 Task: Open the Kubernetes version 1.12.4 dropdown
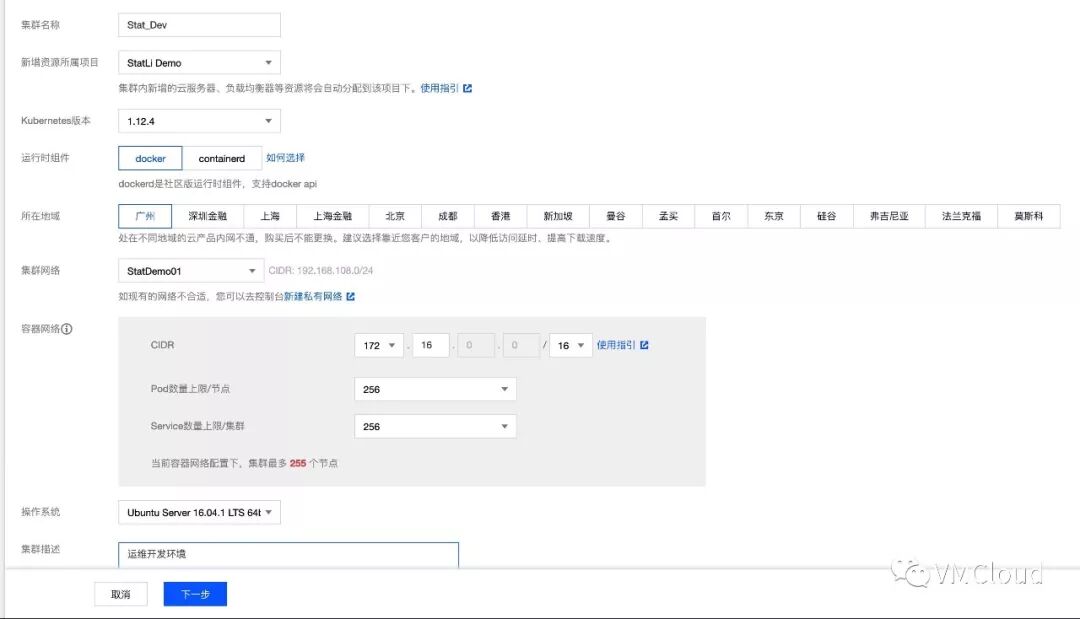pyautogui.click(x=199, y=121)
